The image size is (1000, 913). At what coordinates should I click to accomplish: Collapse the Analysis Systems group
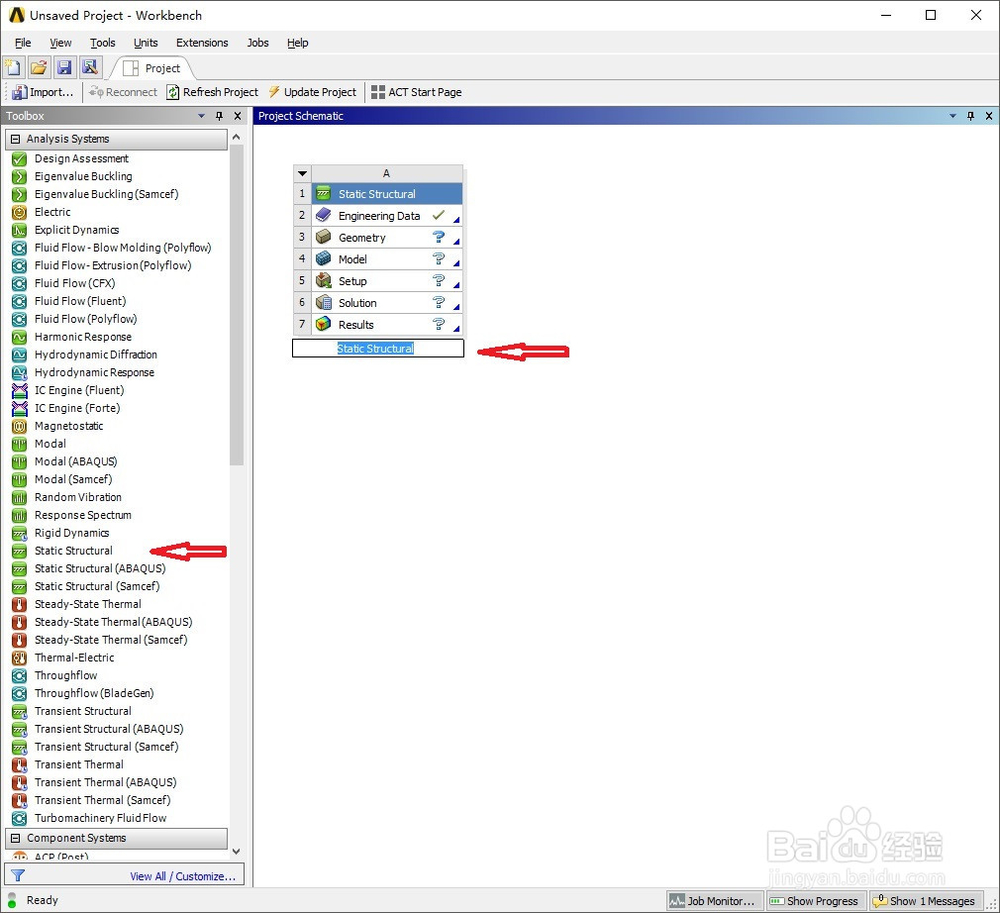[15, 139]
